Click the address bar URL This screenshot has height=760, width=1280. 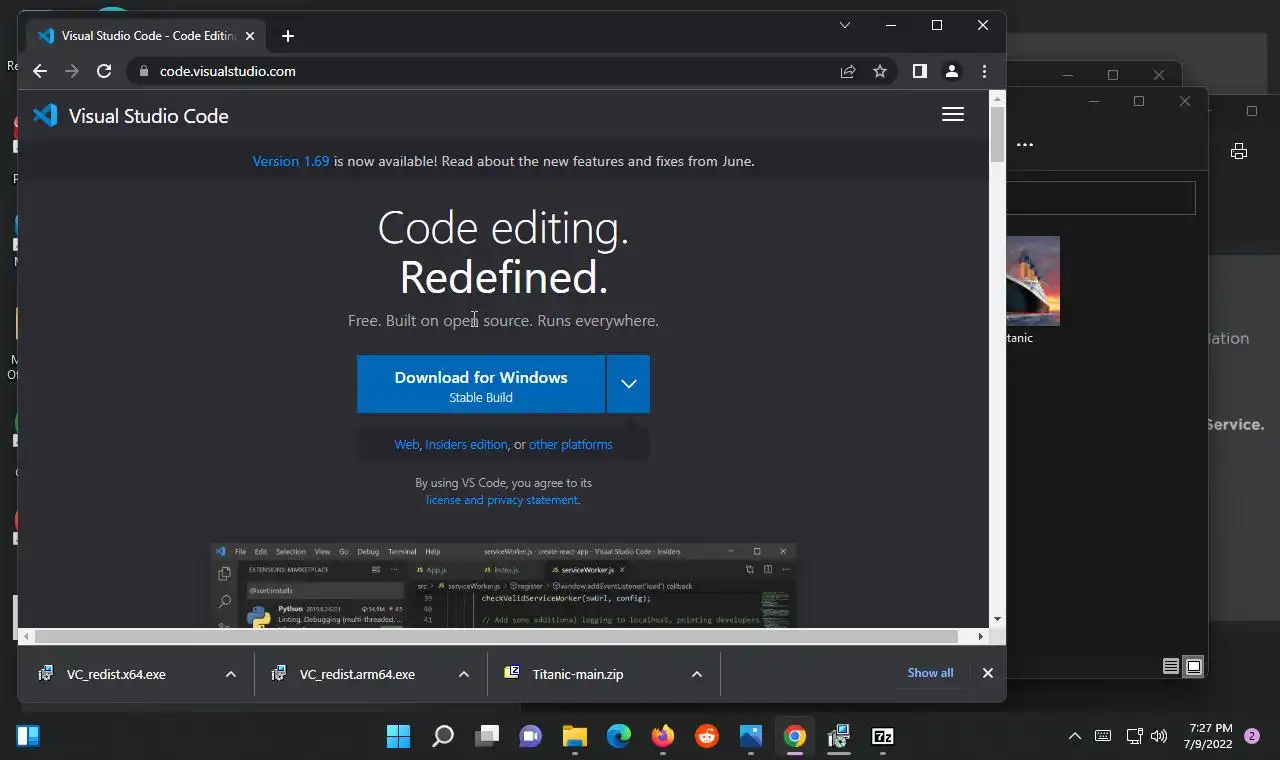tap(228, 71)
